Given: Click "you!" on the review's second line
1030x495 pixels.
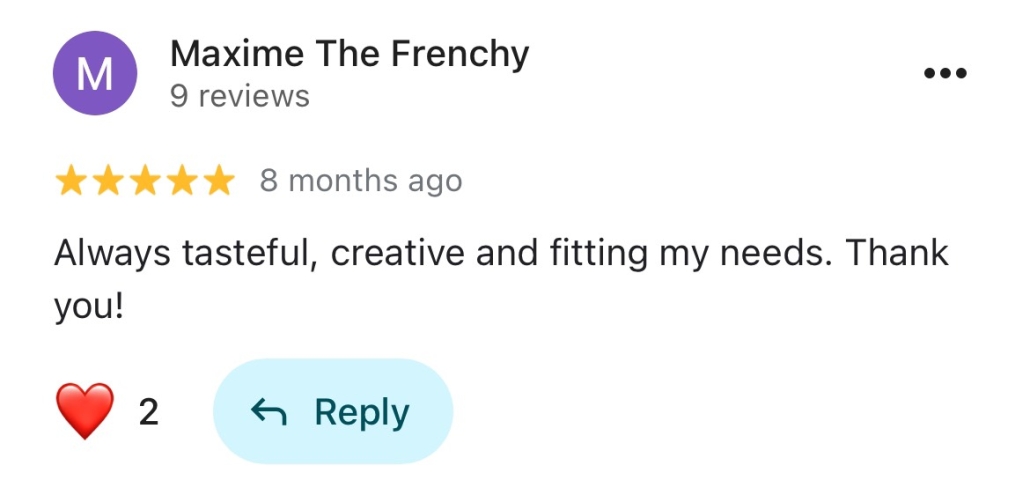Looking at the screenshot, I should point(88,304).
